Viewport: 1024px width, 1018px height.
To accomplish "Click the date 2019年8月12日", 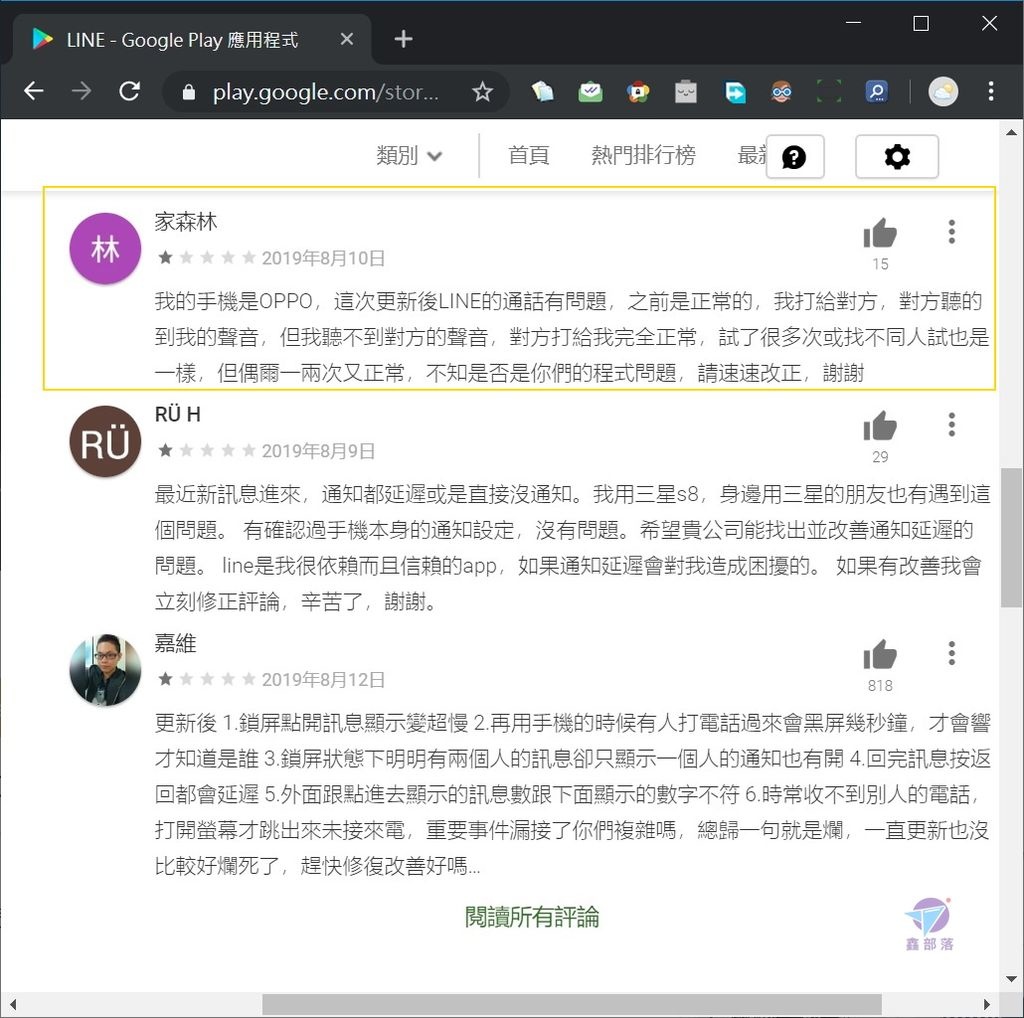I will 323,680.
